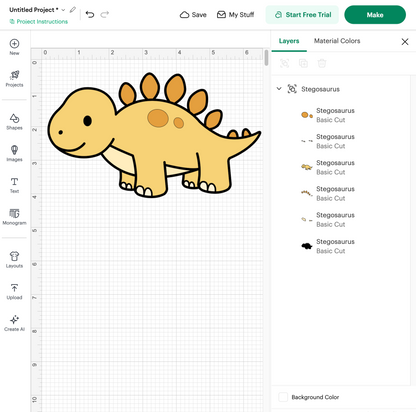Click the Duplicate icon in Layers toolbar
Image resolution: width=416 pixels, height=412 pixels.
[303, 63]
